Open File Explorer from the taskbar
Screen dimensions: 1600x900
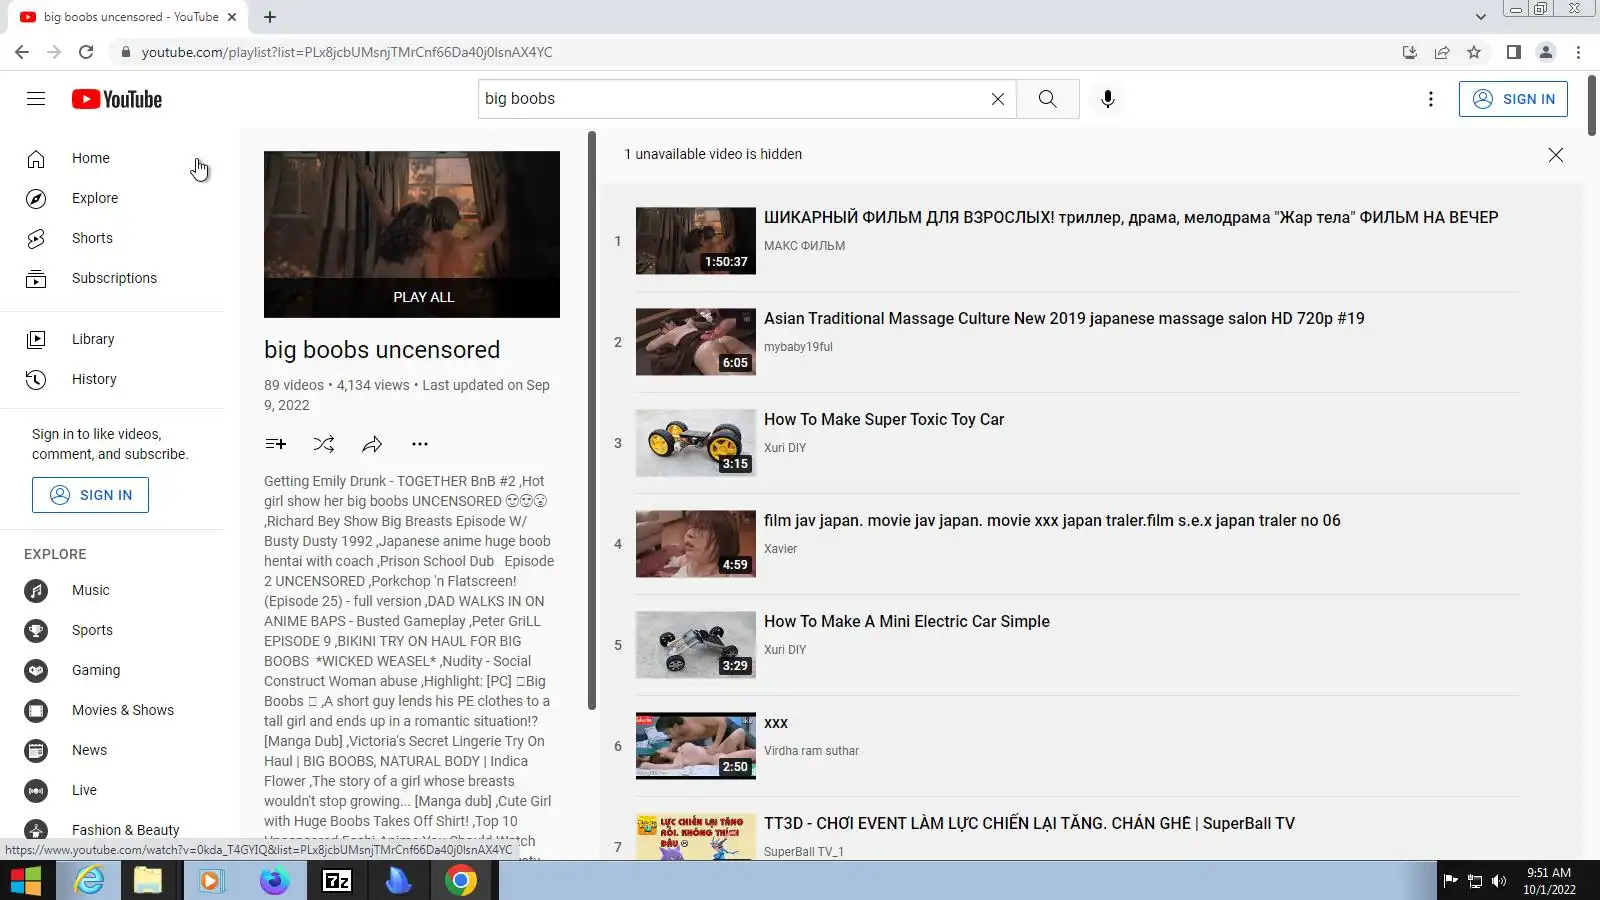coord(148,881)
